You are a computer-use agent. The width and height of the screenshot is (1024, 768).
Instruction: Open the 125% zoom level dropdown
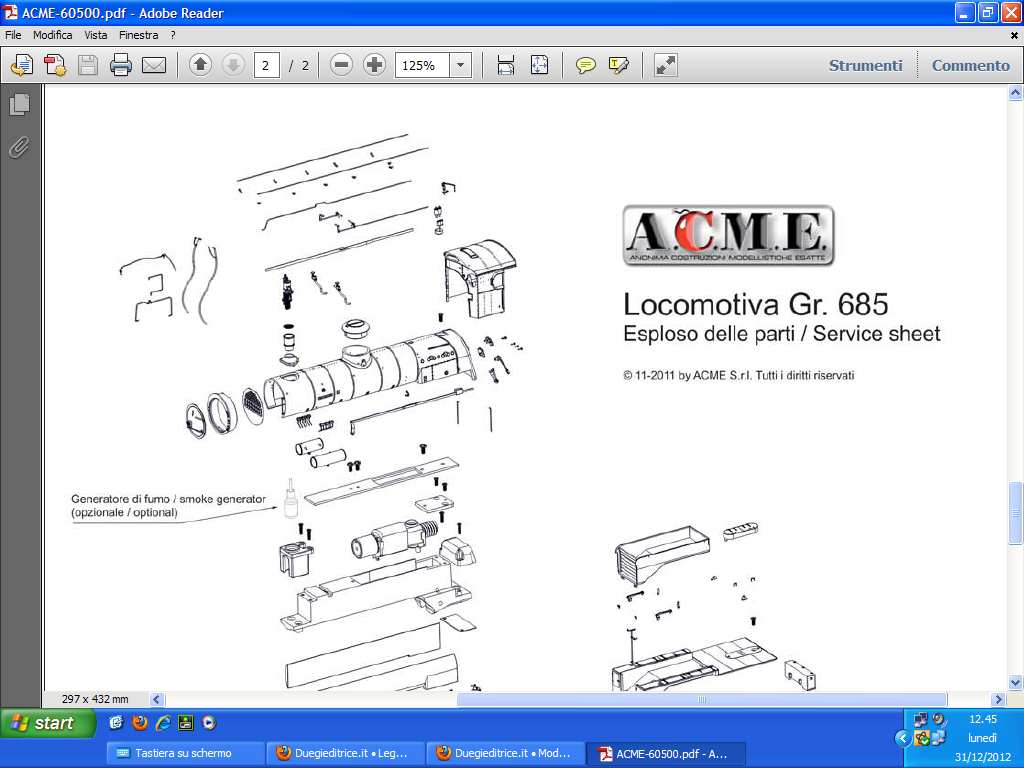[x=461, y=66]
